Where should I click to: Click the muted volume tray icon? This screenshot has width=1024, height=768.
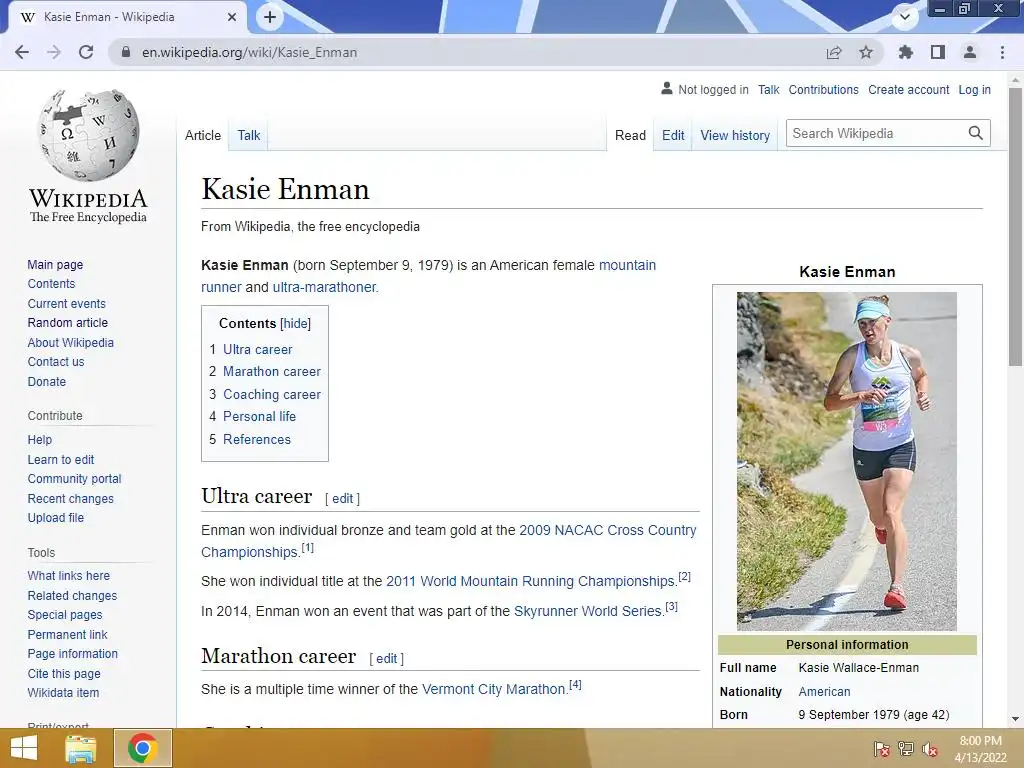tap(930, 749)
